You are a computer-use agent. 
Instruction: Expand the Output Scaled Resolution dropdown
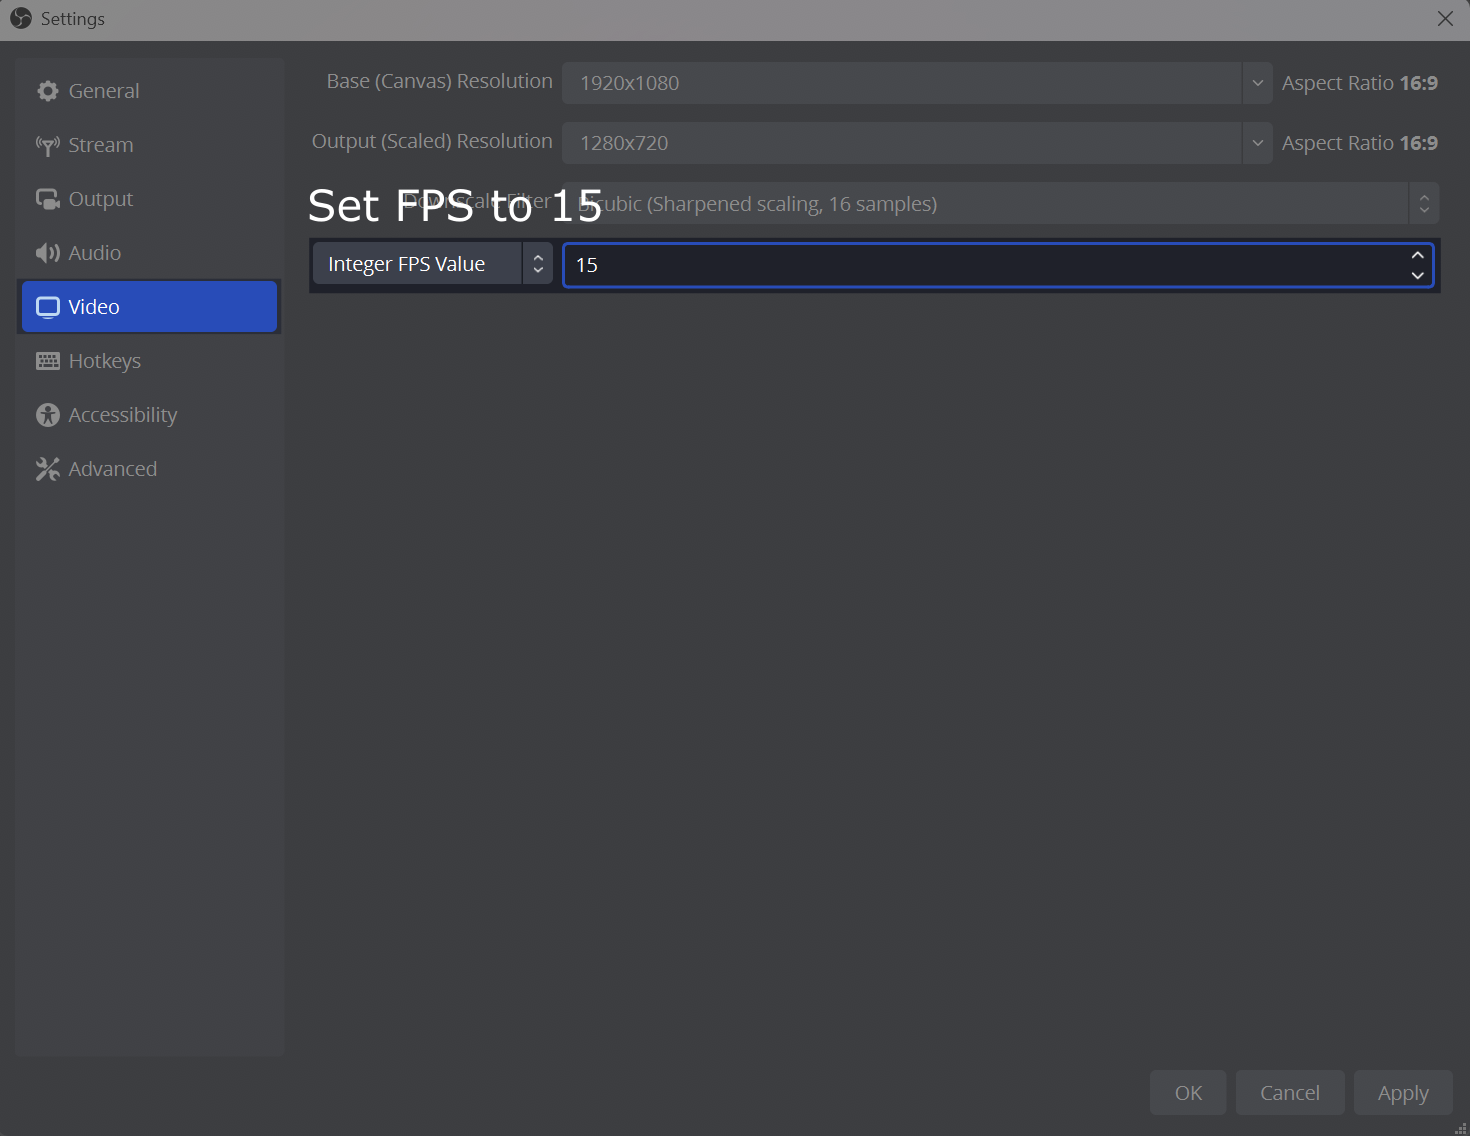pyautogui.click(x=1256, y=143)
